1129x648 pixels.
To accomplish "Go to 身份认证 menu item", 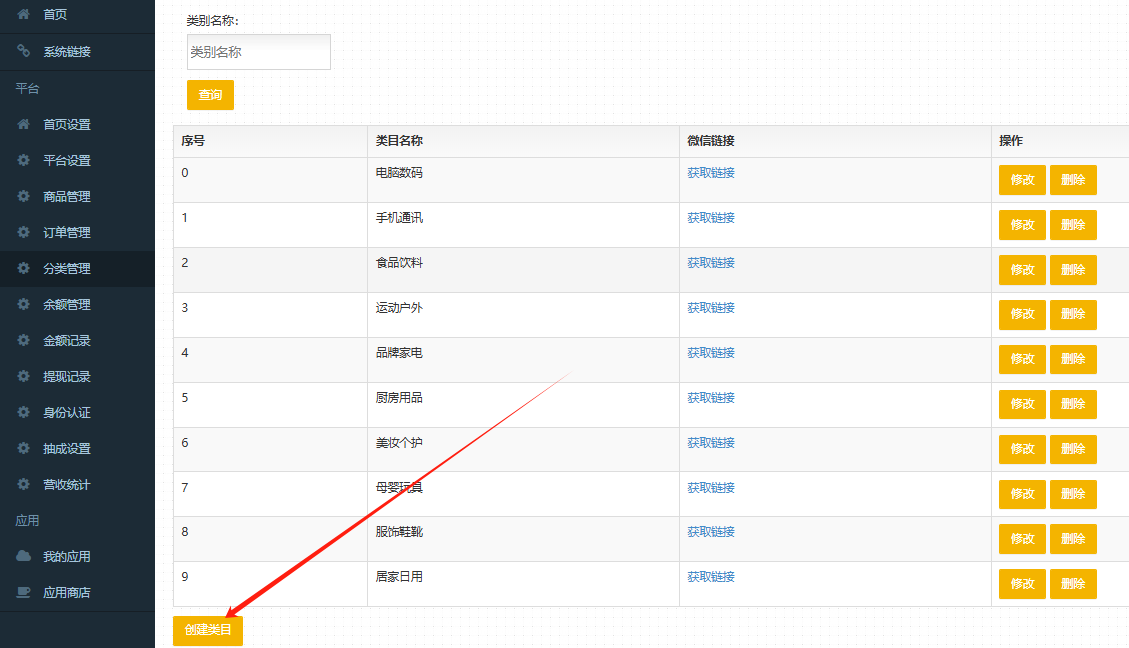I will click(67, 413).
